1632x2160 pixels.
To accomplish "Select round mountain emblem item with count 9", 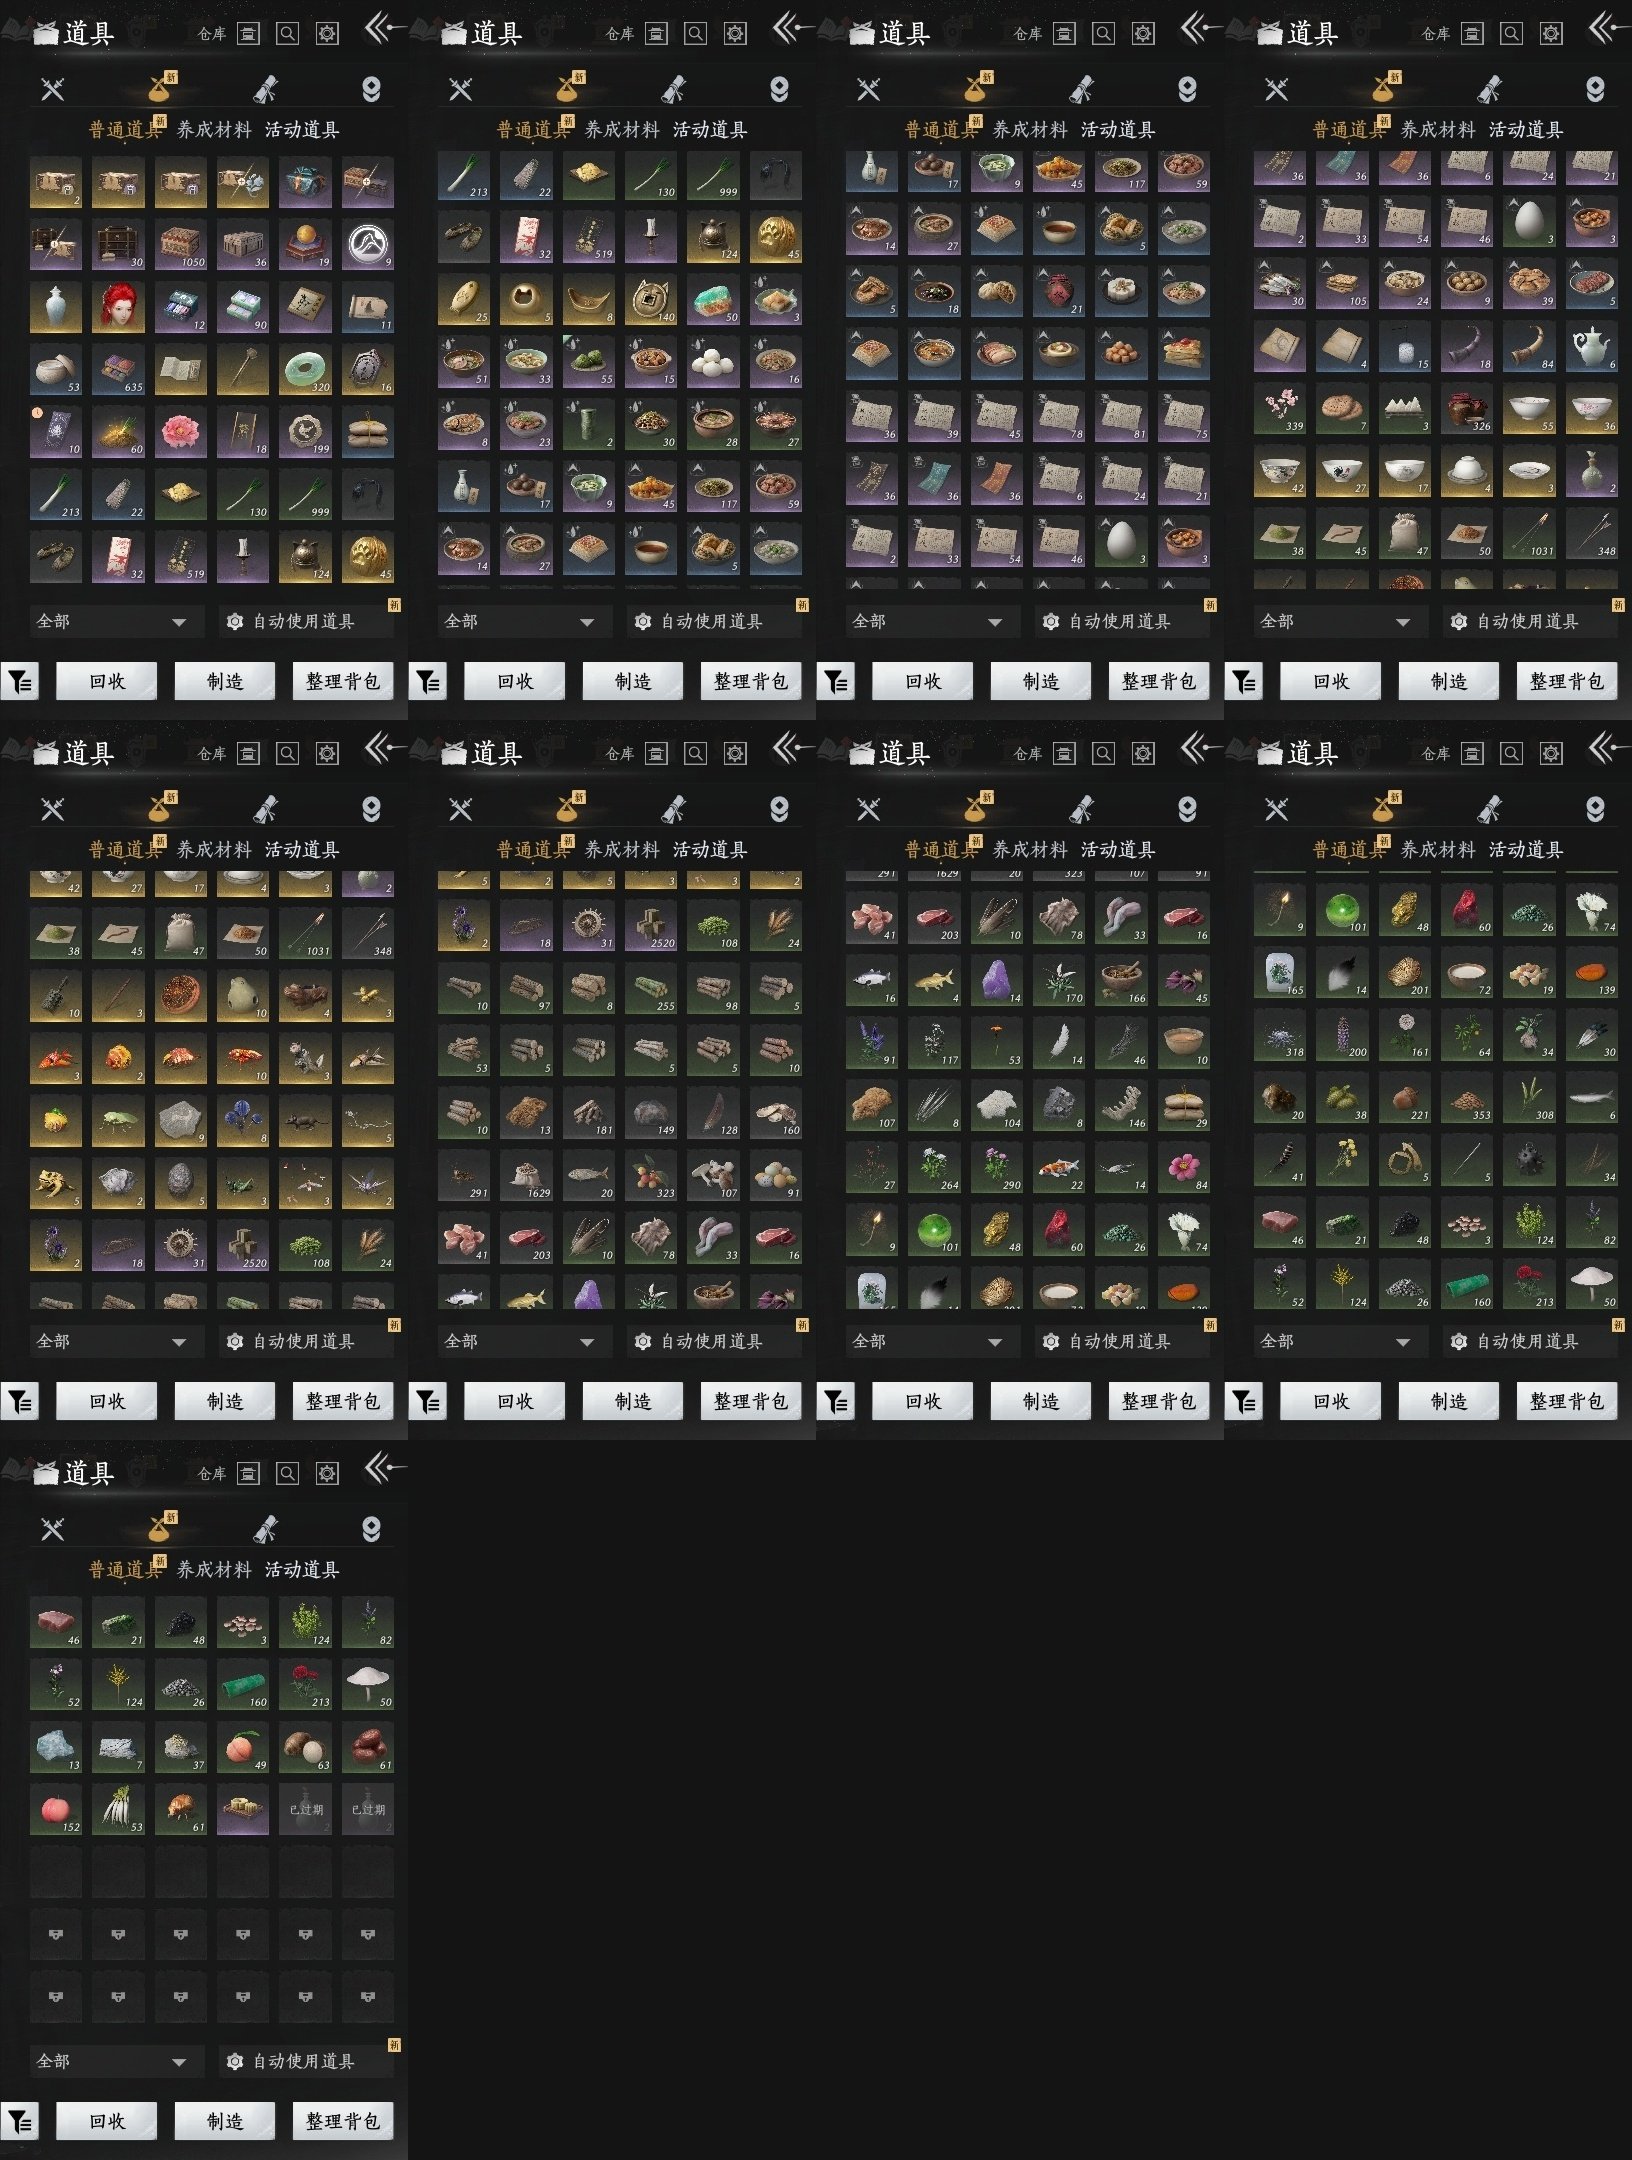I will pos(368,245).
